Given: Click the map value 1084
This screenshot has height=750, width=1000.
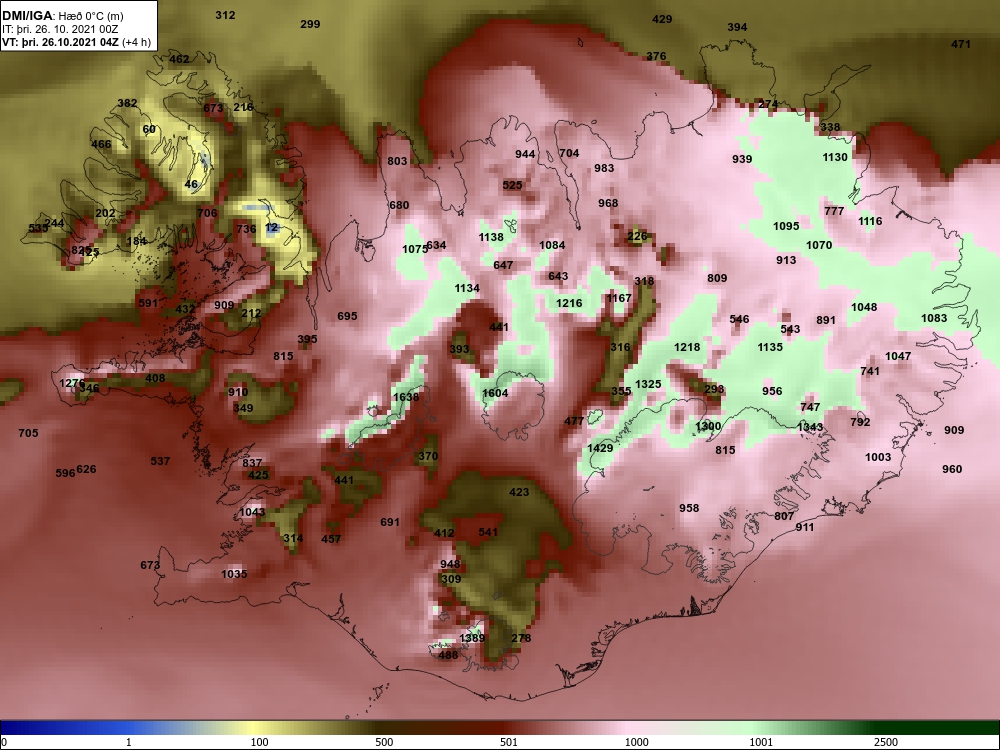Looking at the screenshot, I should pos(552,245).
